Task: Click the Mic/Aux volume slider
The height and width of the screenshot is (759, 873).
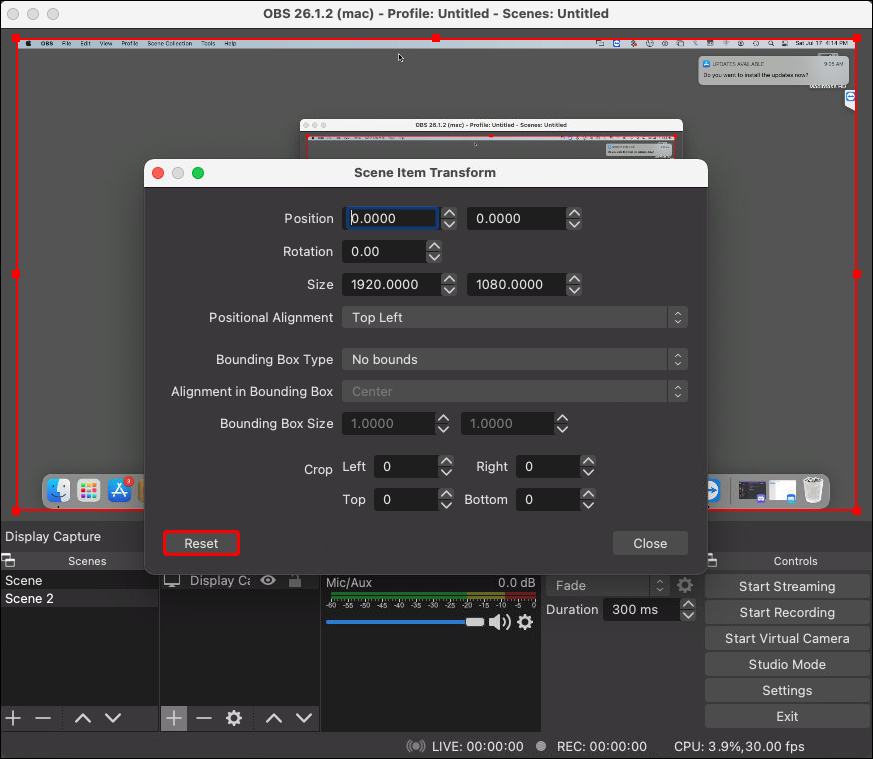Action: pyautogui.click(x=400, y=622)
